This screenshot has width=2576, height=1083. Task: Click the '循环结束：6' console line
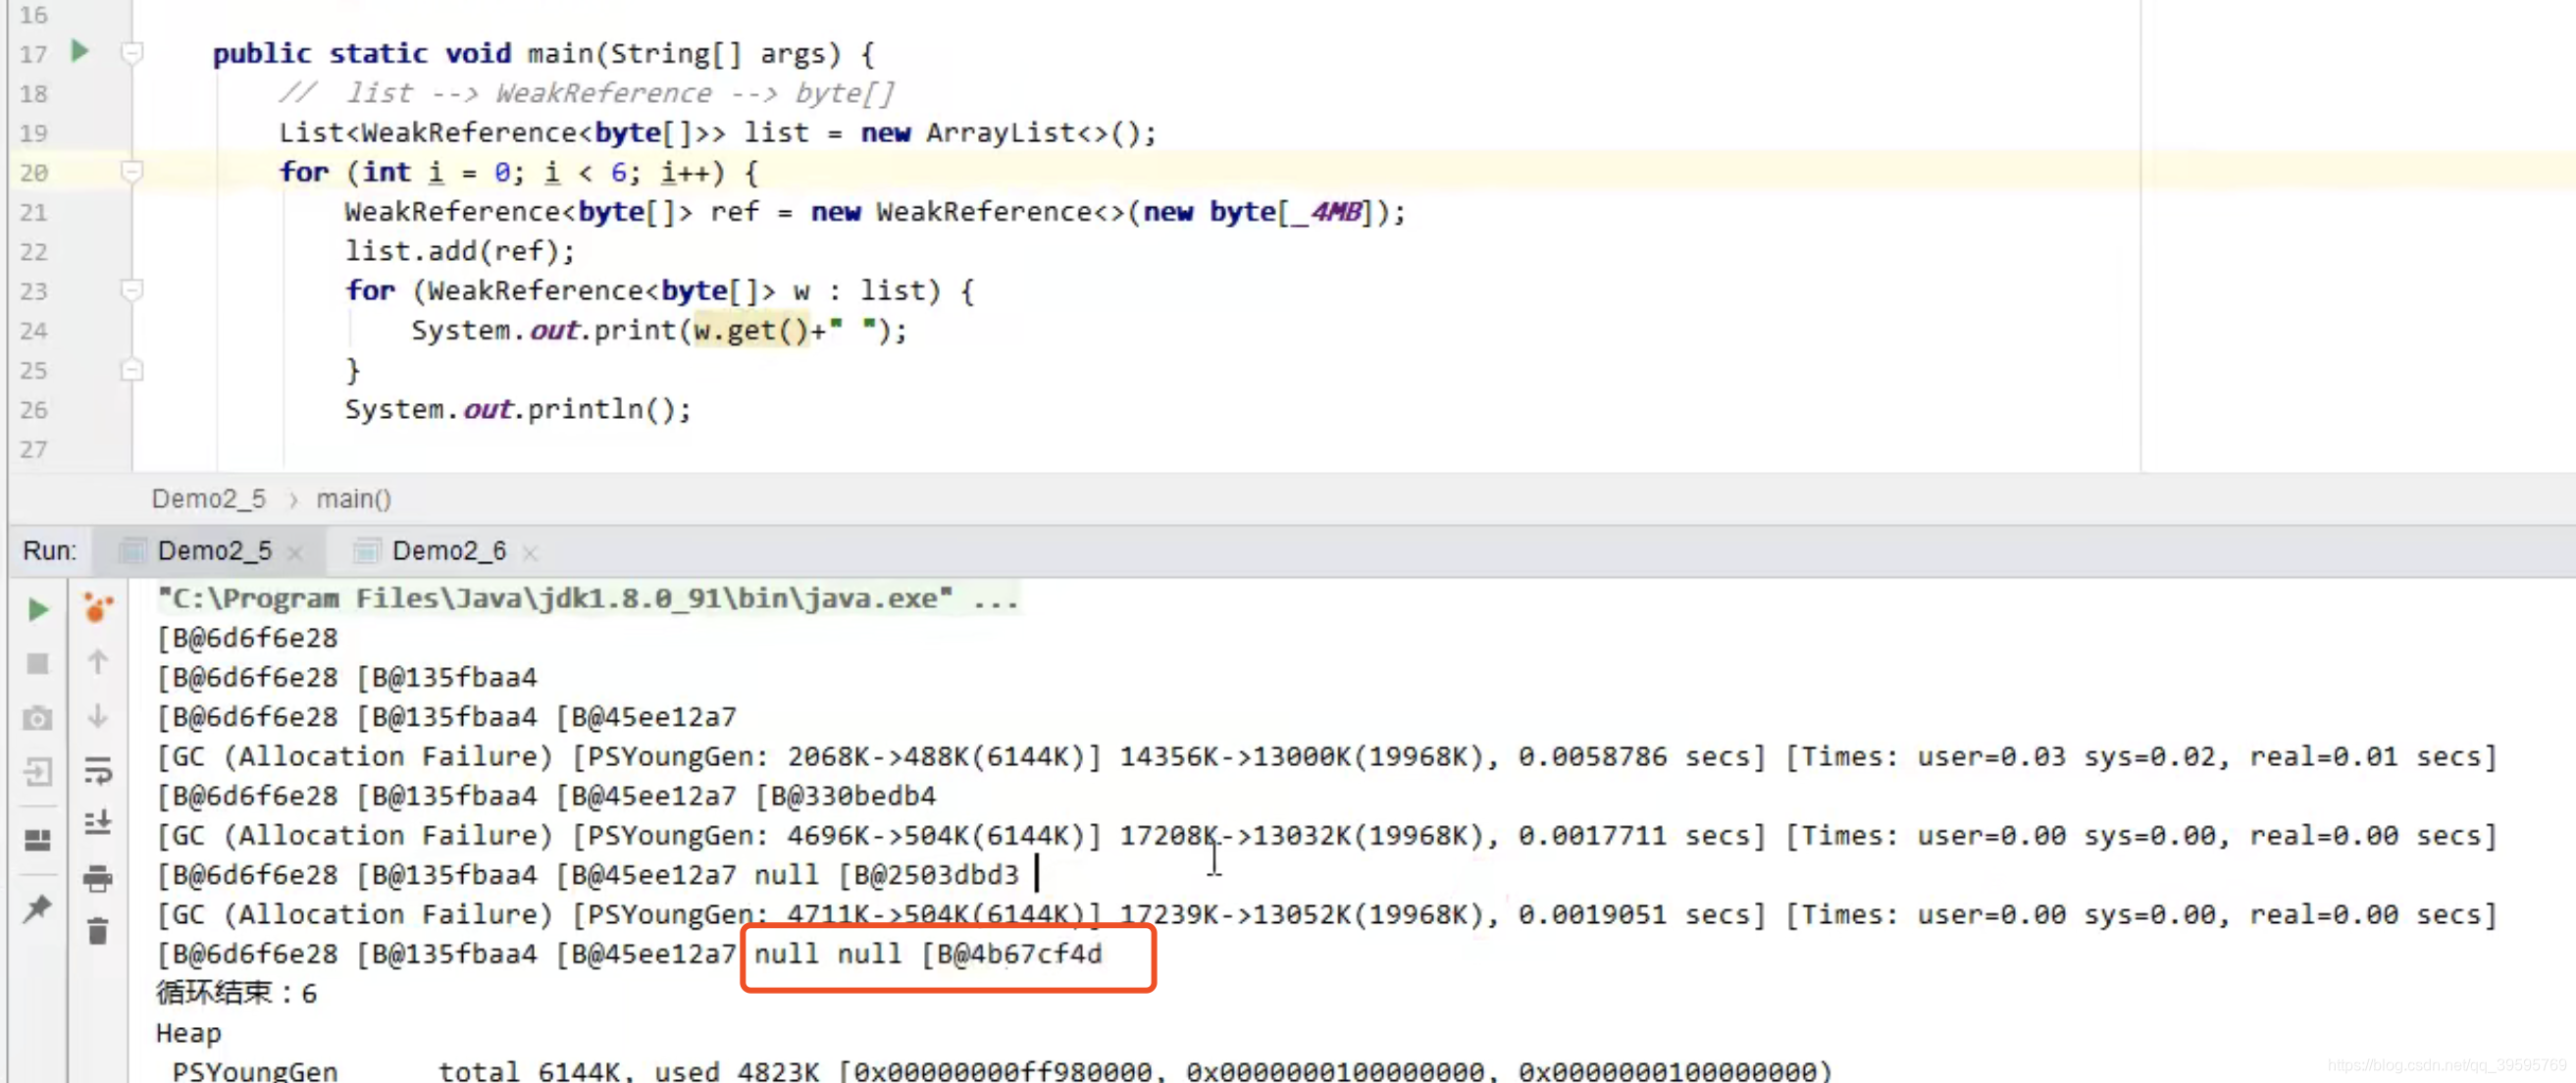tap(237, 993)
